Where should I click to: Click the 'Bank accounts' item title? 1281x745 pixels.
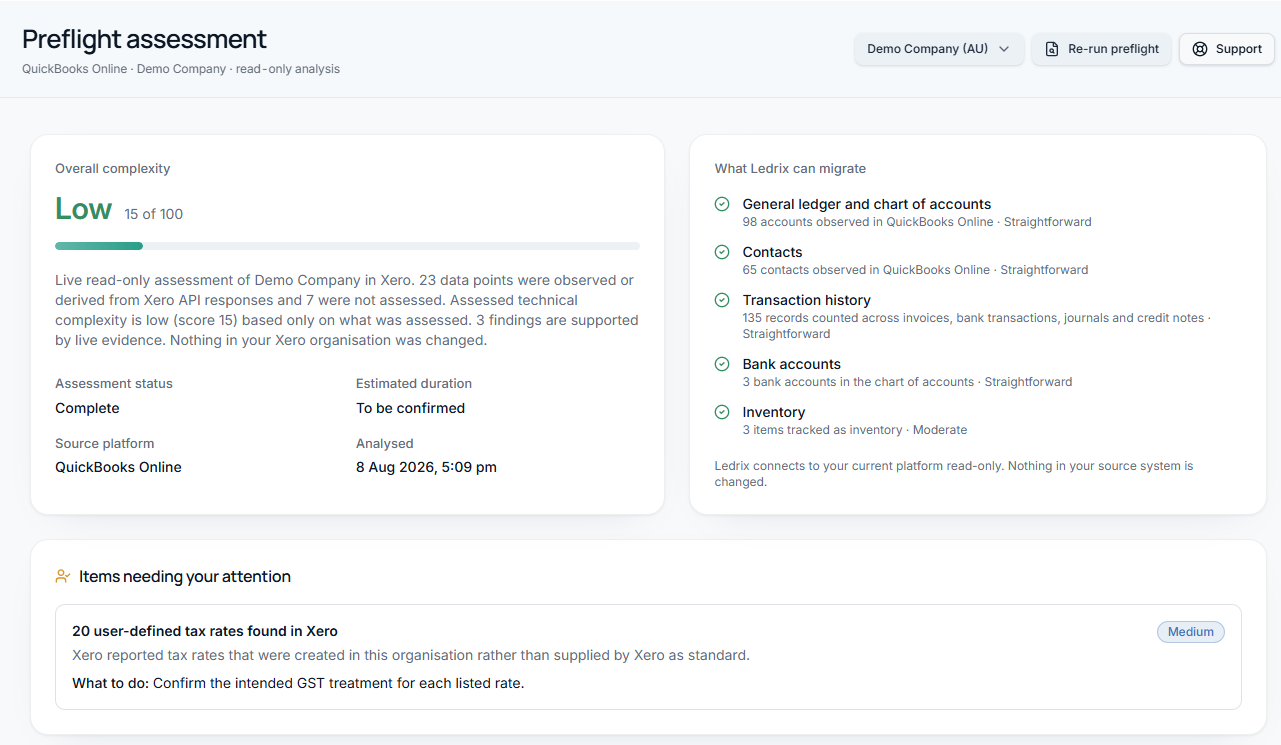coord(791,364)
